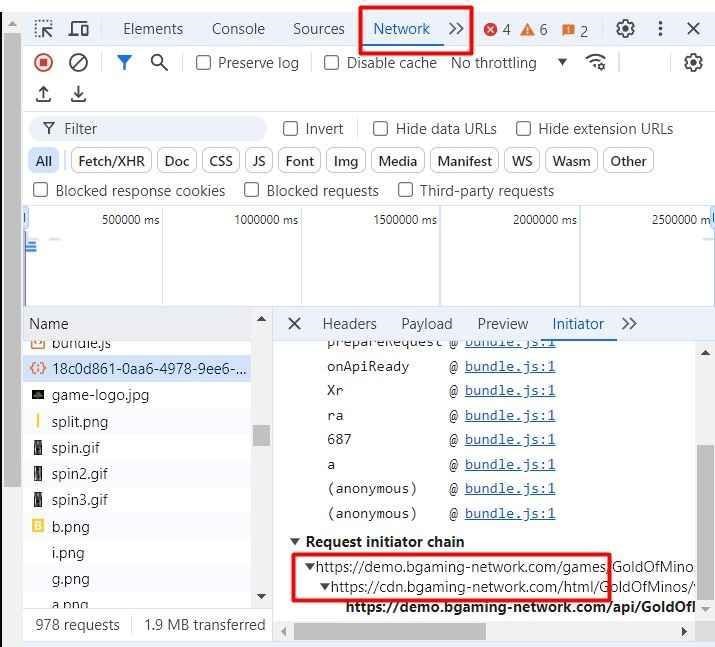Click the funnel filter icon
Viewport: 715px width, 647px height.
coord(124,63)
